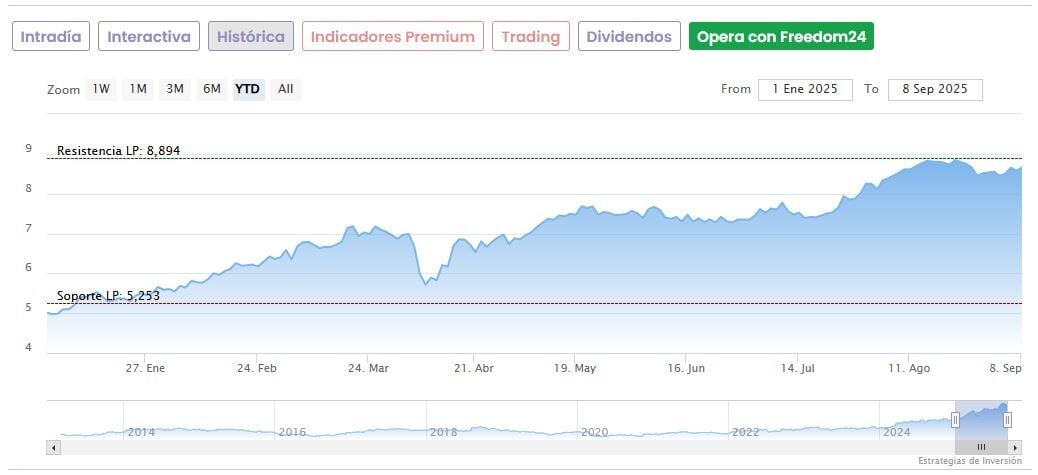The image size is (1038, 475).
Task: Choose the 6M zoom range
Action: (x=212, y=89)
